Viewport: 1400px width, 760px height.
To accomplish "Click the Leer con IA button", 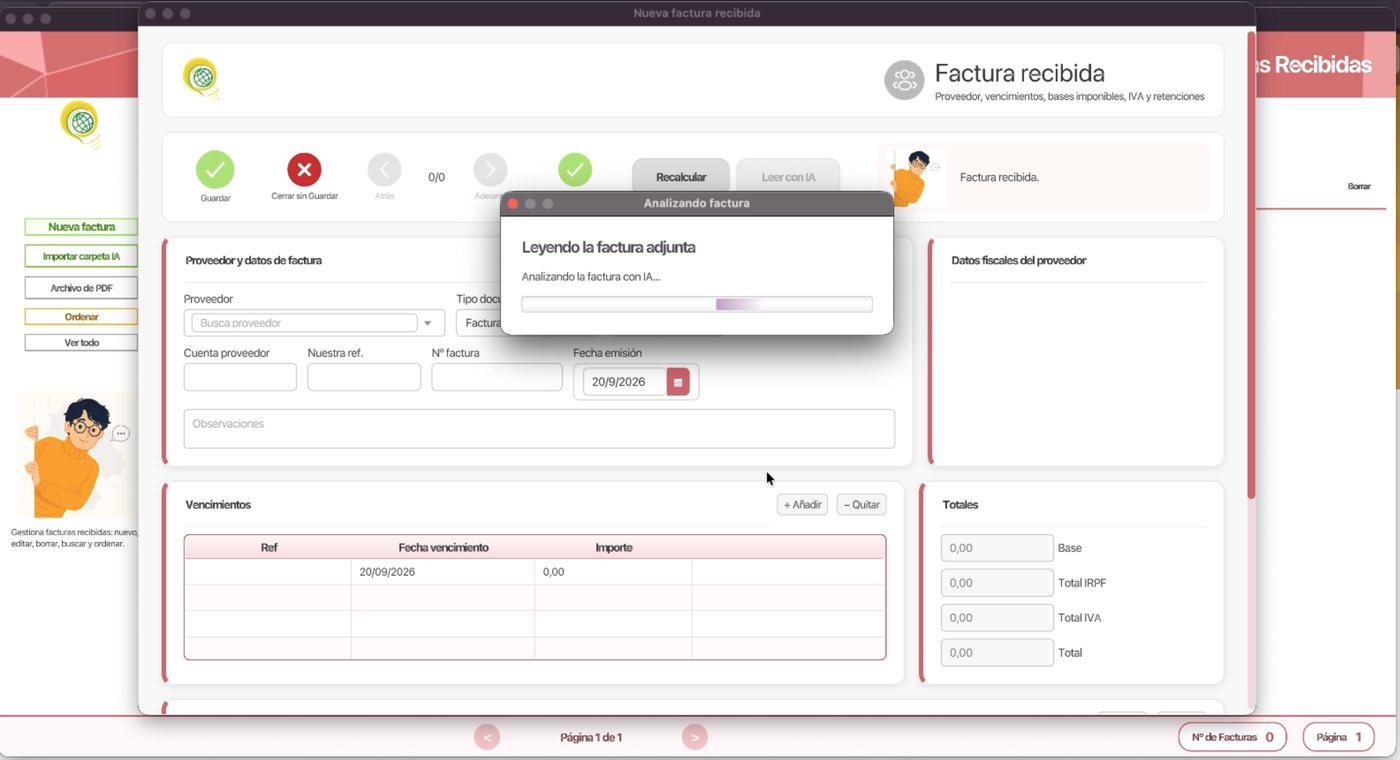I will (x=788, y=177).
